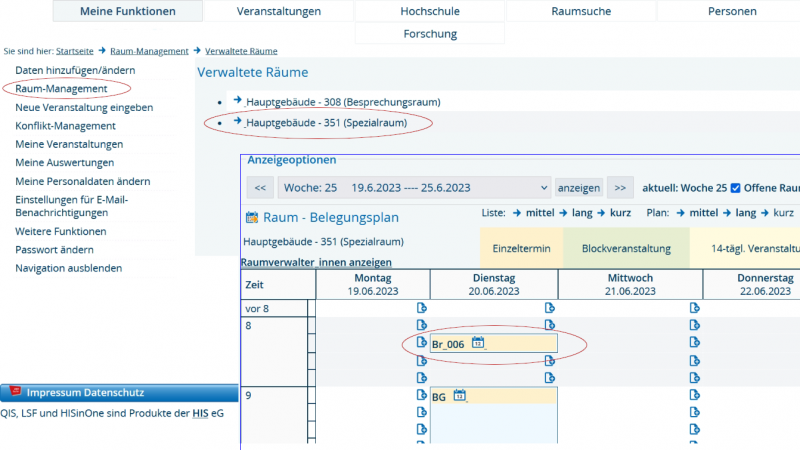Viewport: 800px width, 450px height.
Task: Open Passwort ändern in sidebar
Action: coord(54,250)
